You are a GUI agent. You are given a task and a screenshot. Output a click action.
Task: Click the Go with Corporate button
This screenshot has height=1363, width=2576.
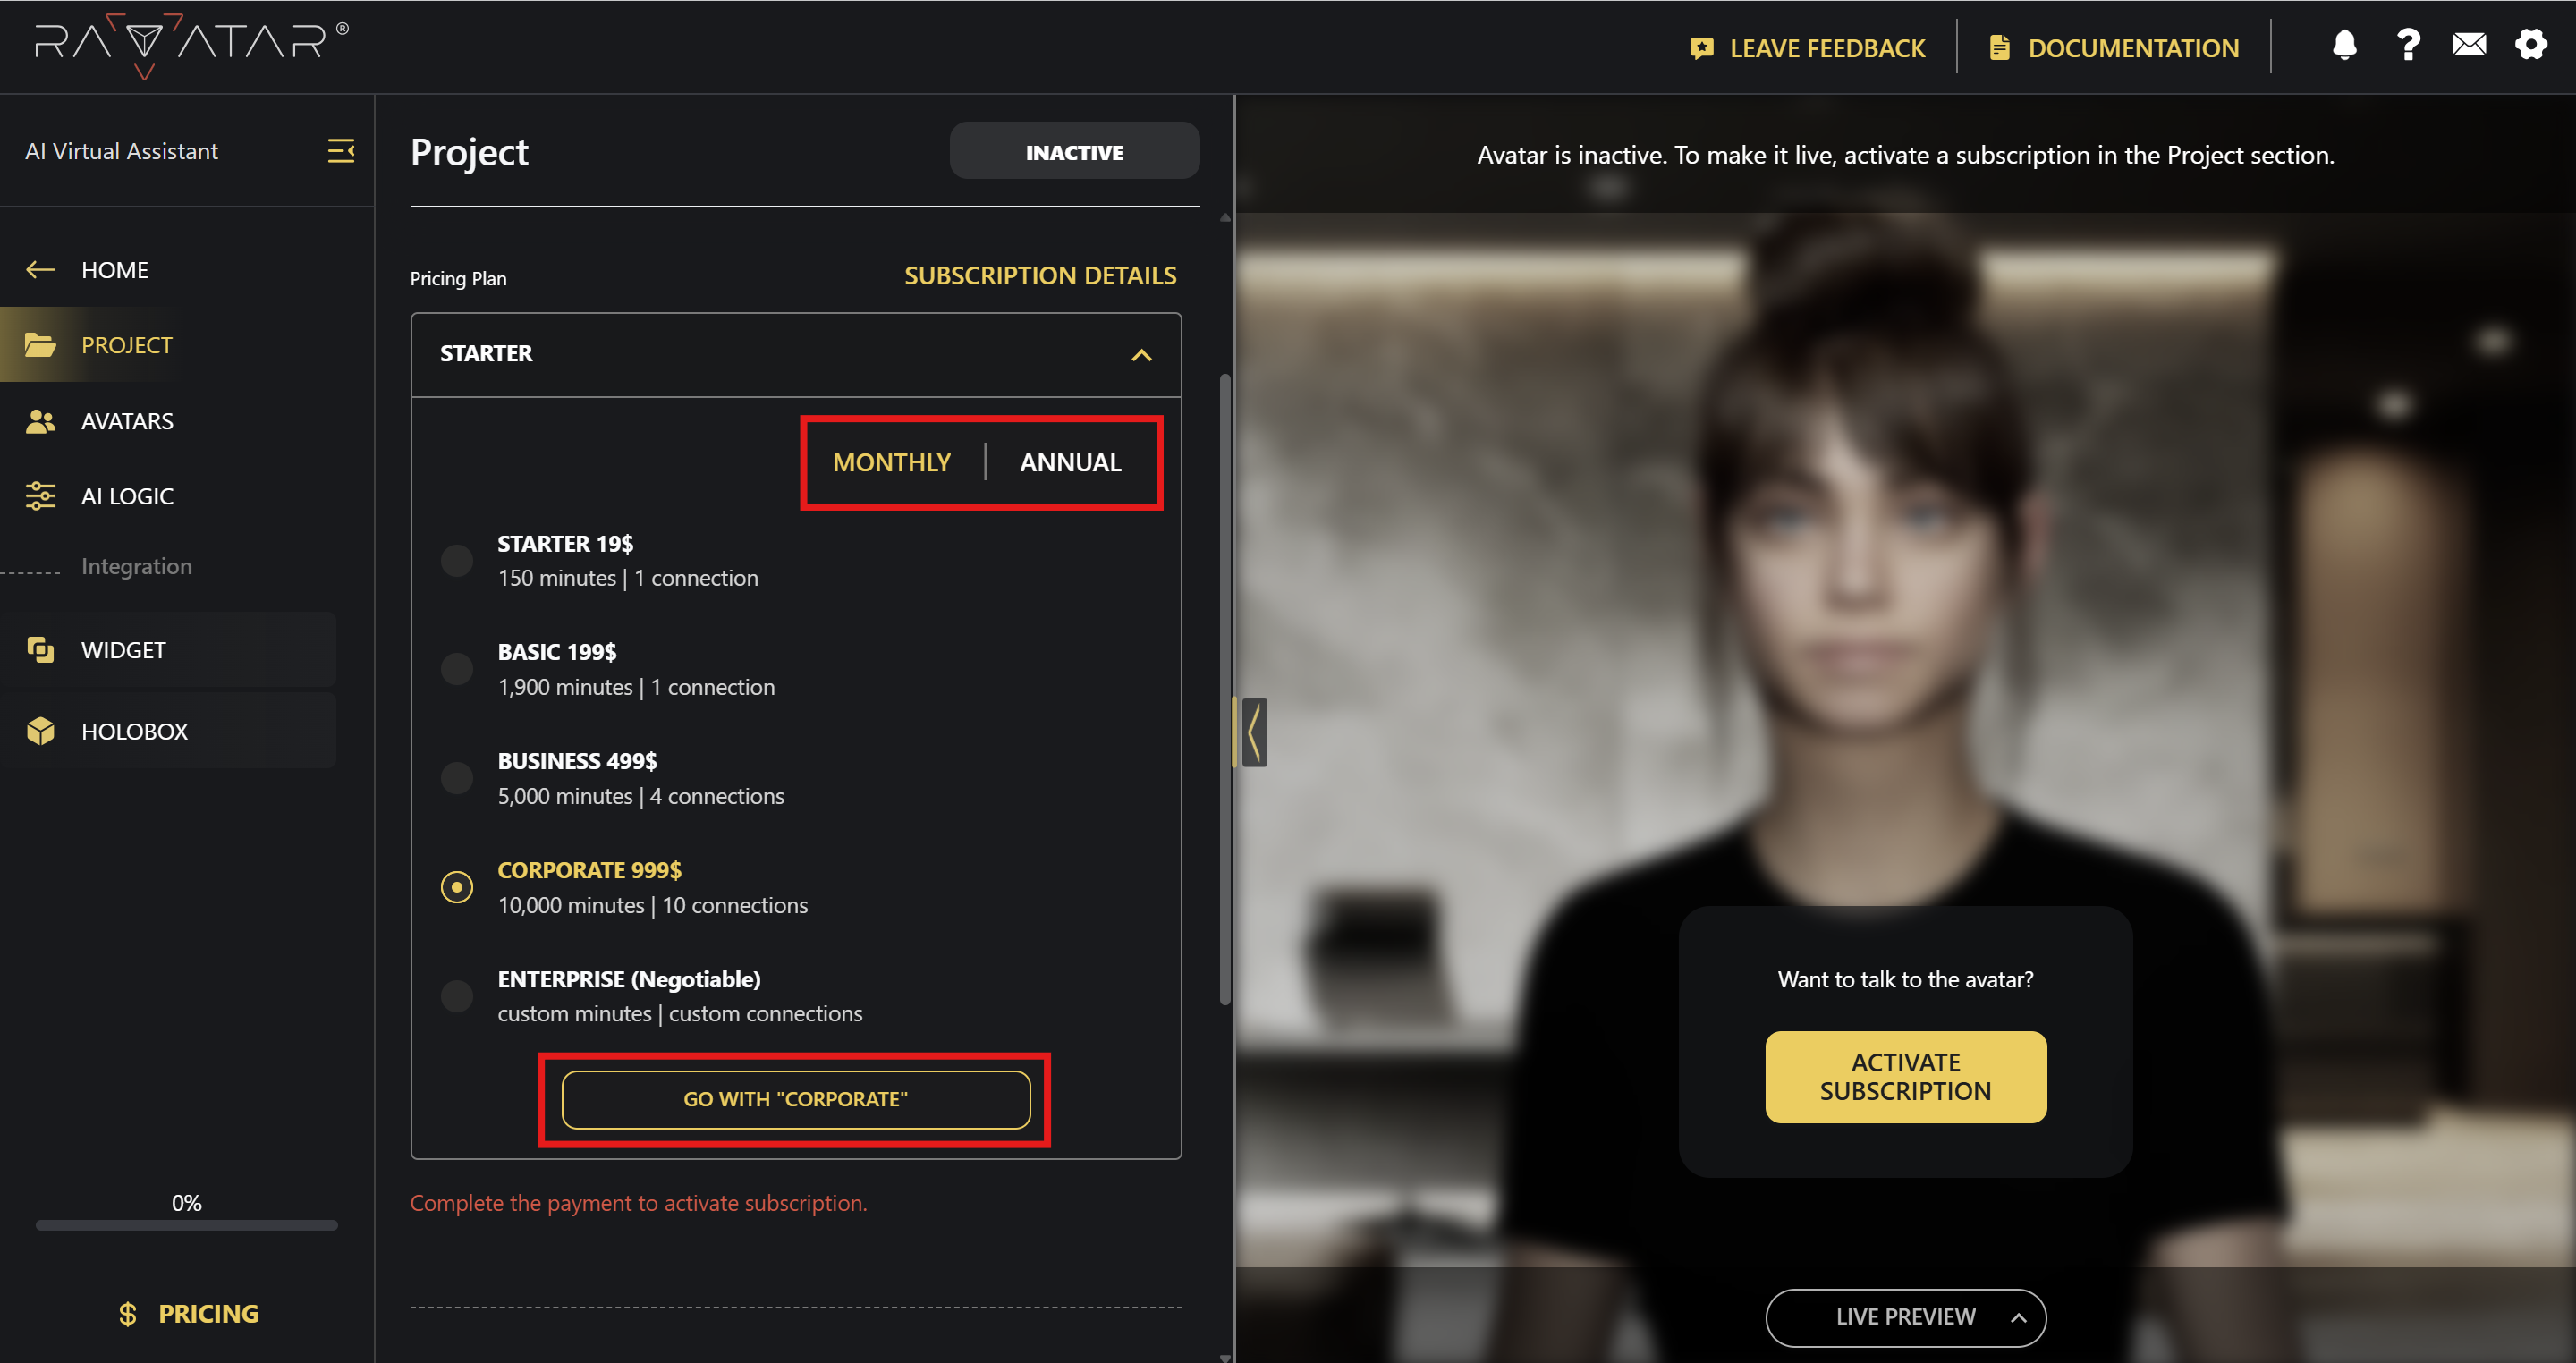795,1098
